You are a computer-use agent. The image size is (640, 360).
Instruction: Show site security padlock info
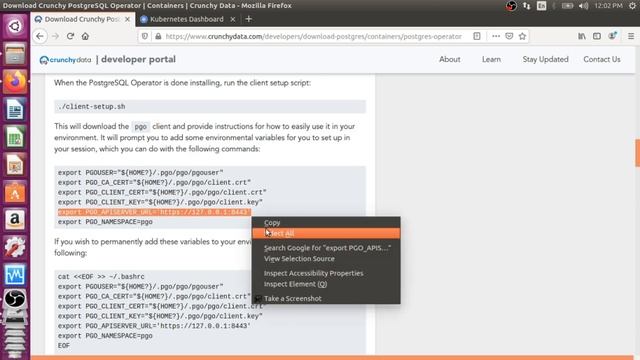(x=158, y=36)
